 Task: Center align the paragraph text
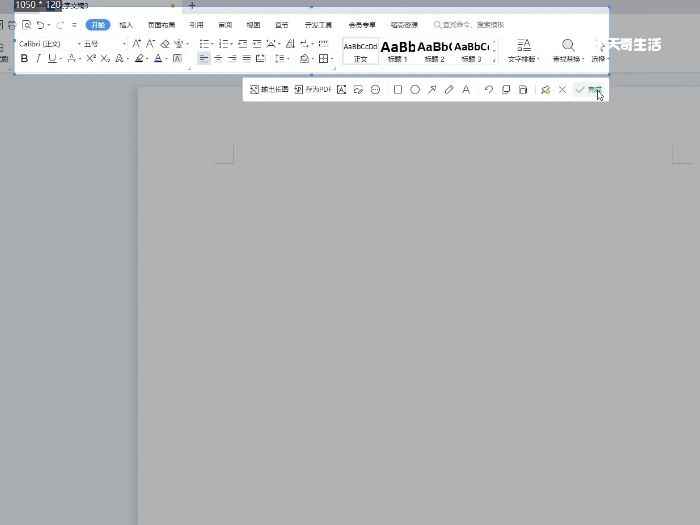[x=218, y=58]
